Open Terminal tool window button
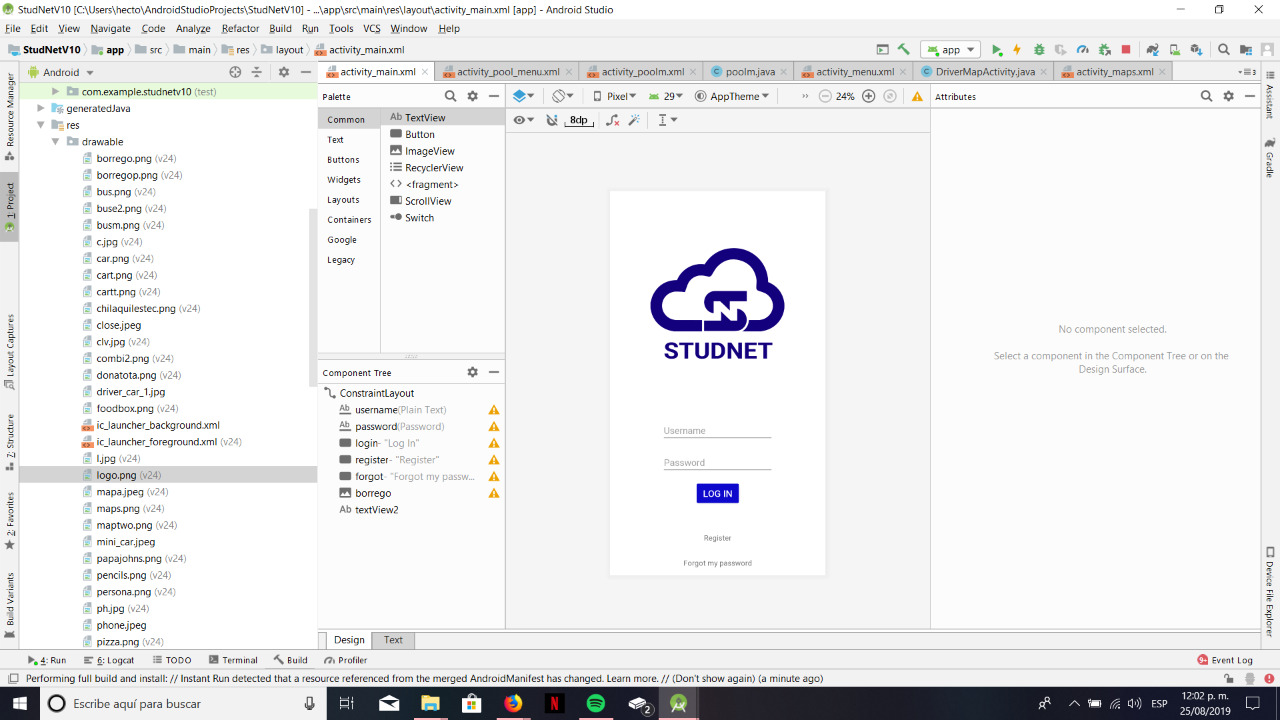Image resolution: width=1280 pixels, height=720 pixels. click(x=233, y=660)
